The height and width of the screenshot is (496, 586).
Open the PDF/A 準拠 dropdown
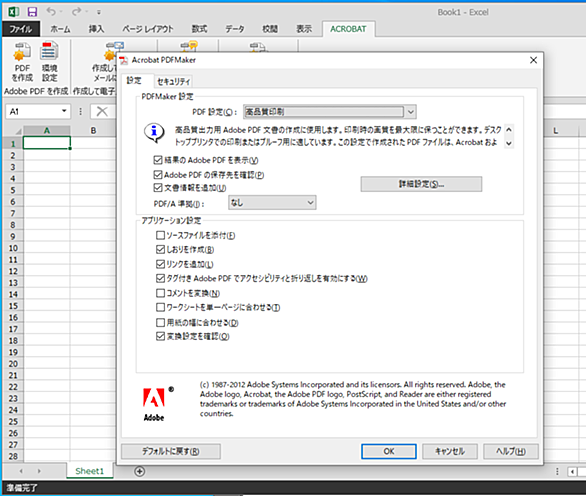coord(272,203)
